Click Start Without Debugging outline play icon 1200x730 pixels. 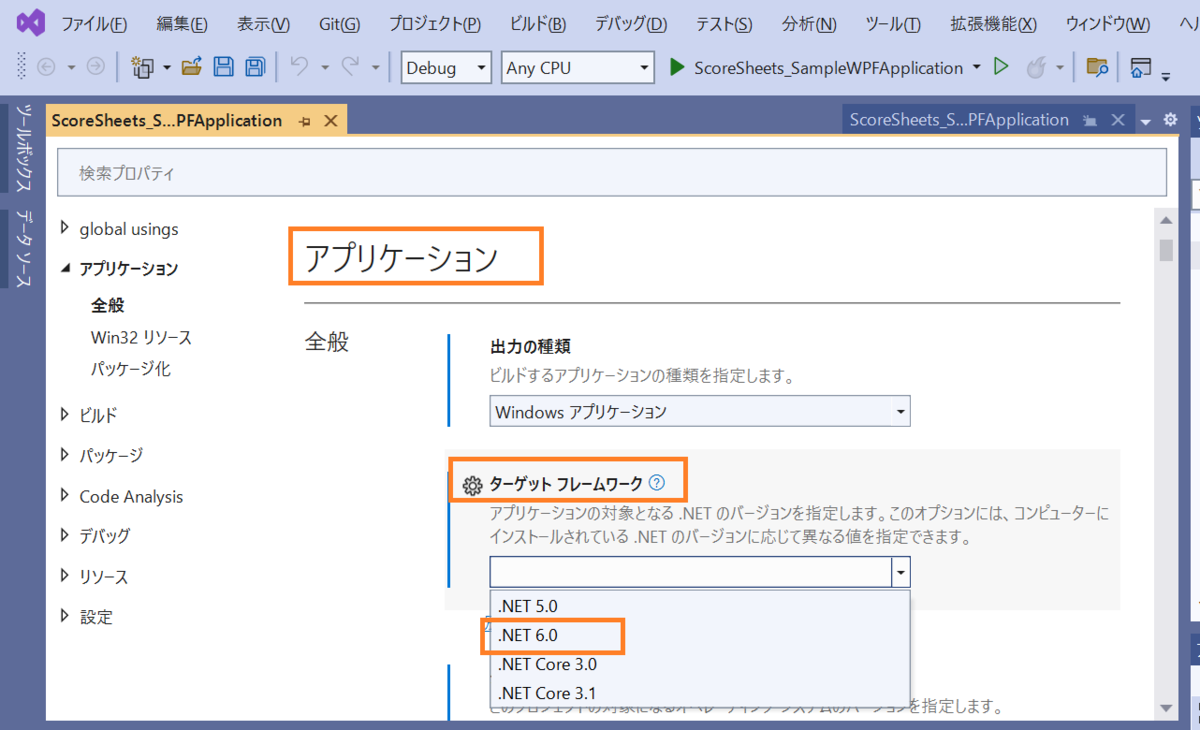pos(1001,67)
